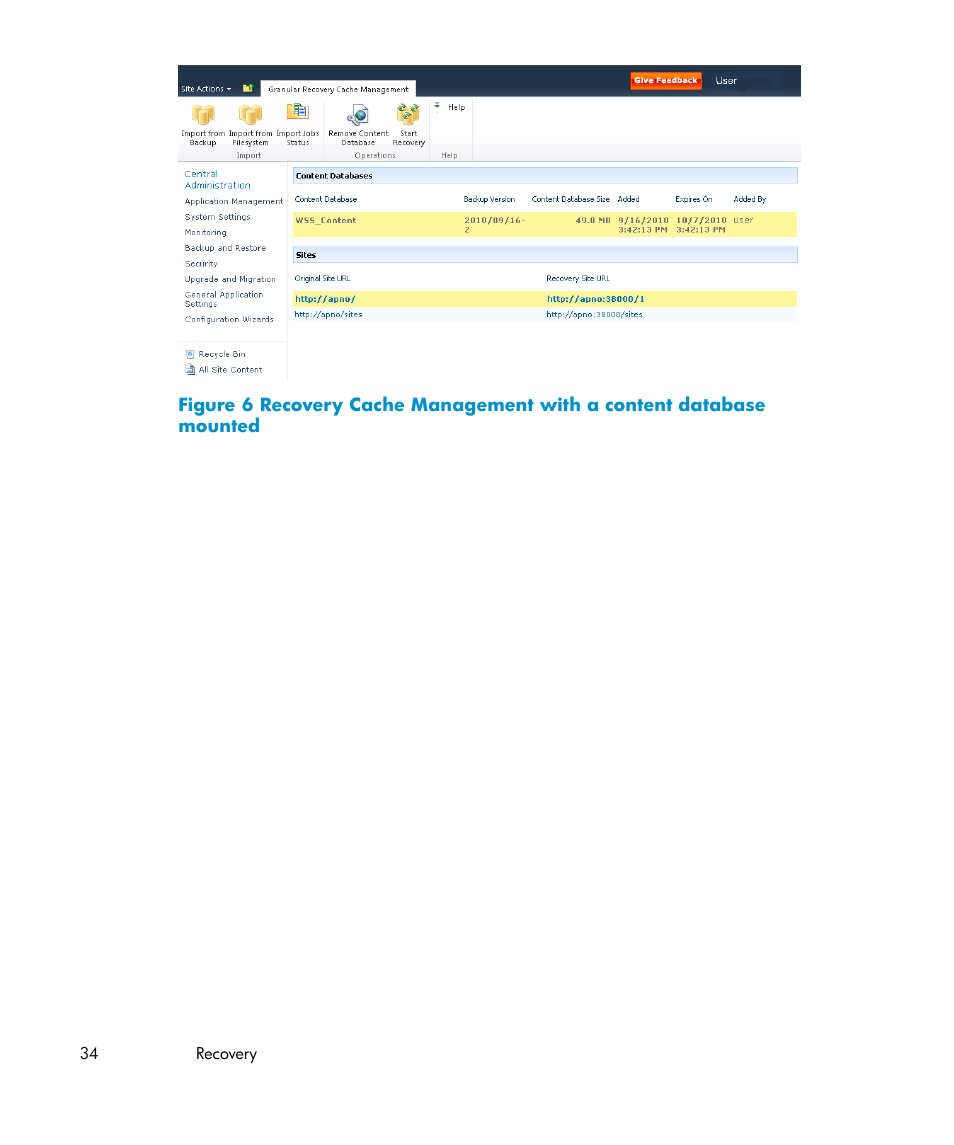Click the Sites section header
The width and height of the screenshot is (954, 1145).
click(545, 255)
